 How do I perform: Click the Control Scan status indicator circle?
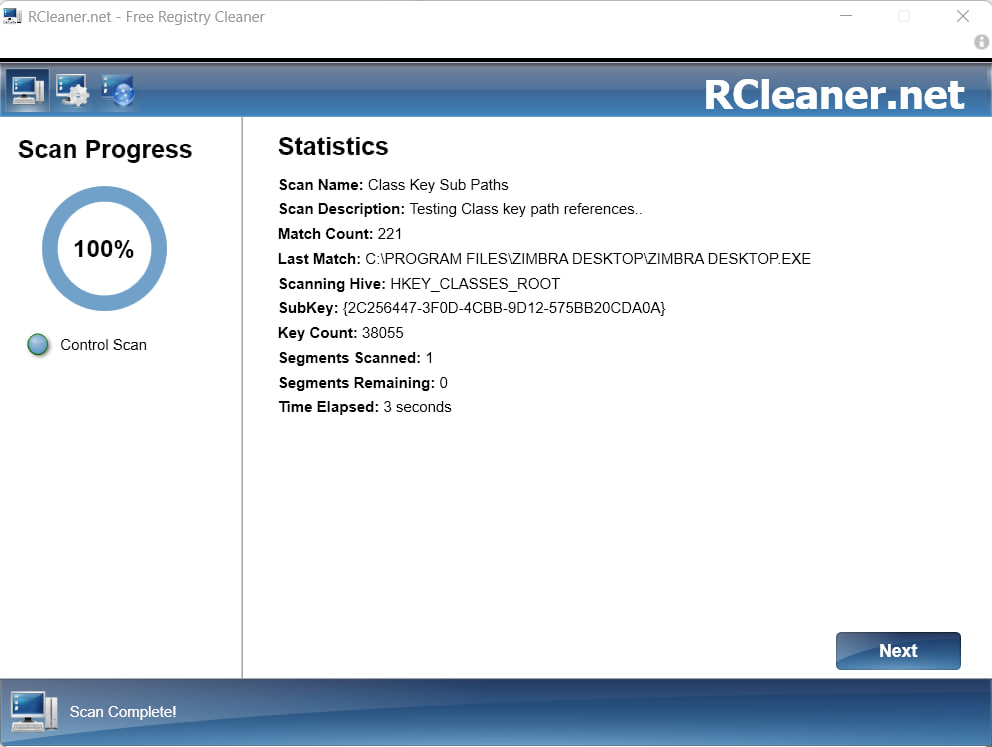pyautogui.click(x=38, y=345)
